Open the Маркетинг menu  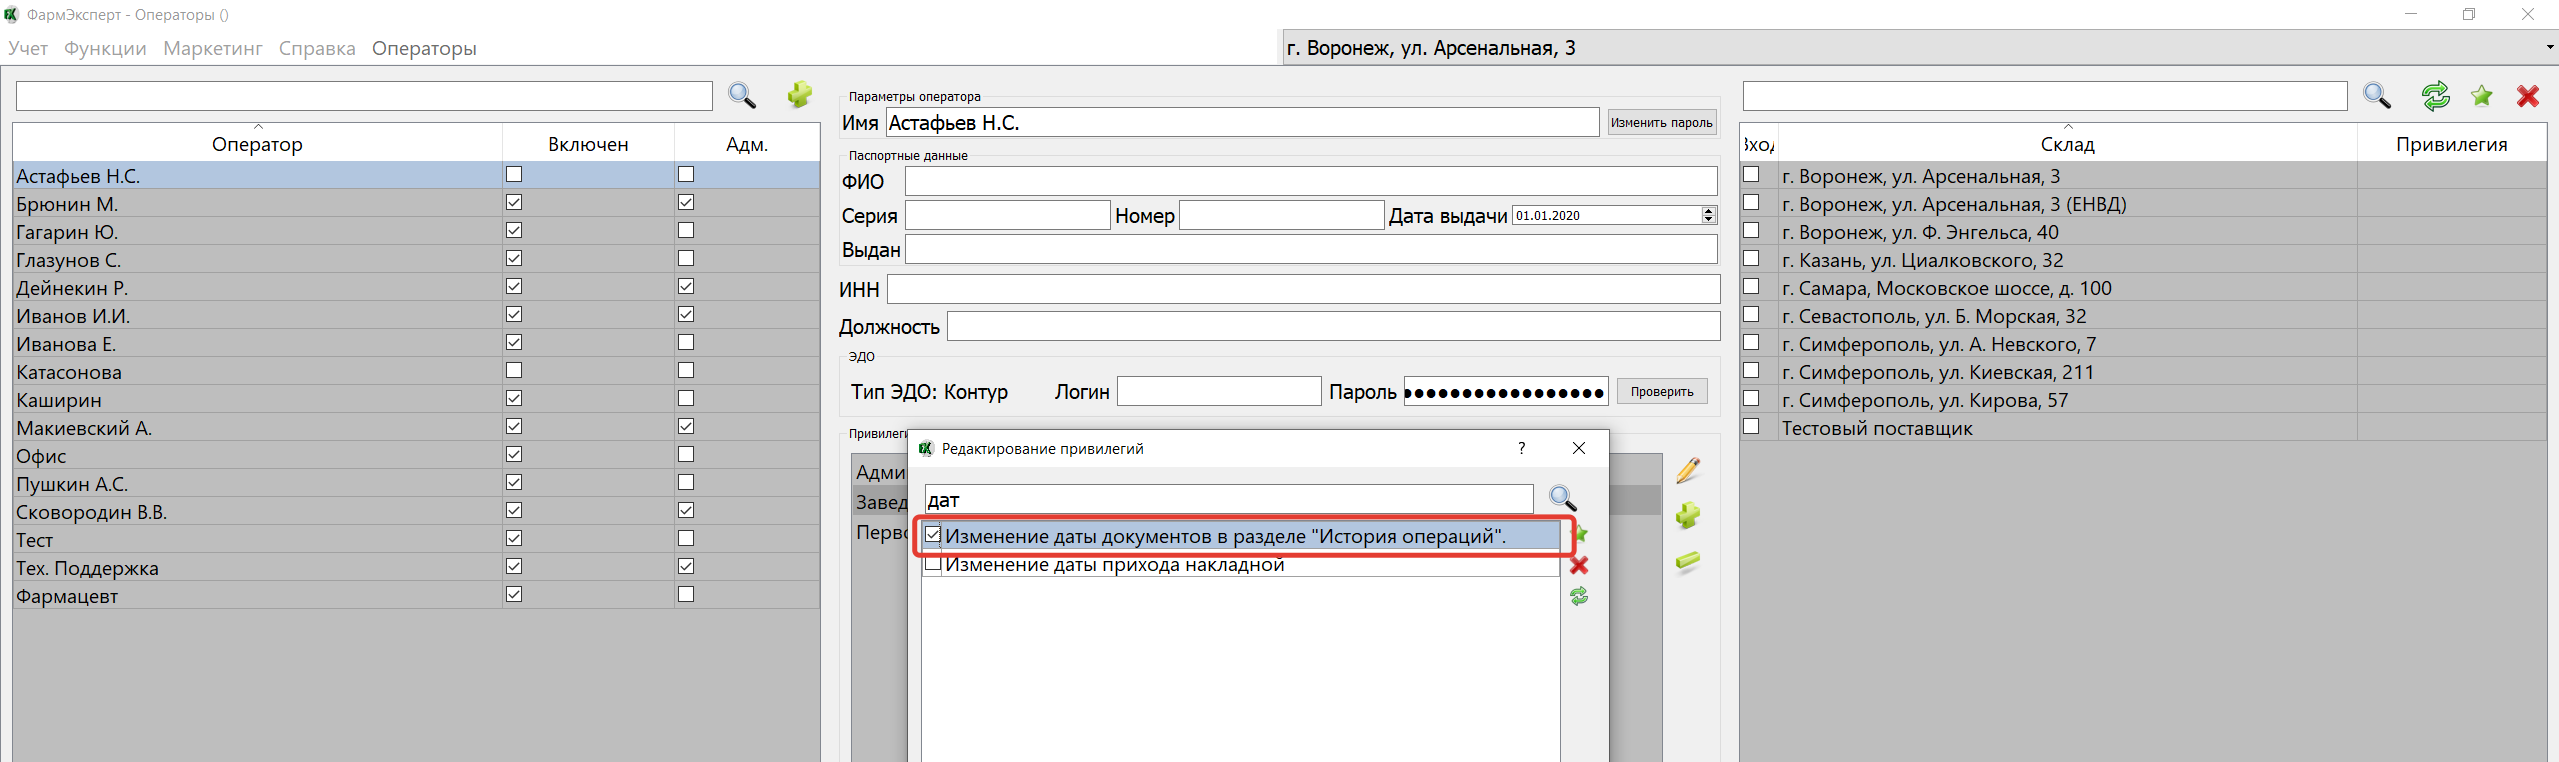[x=212, y=48]
